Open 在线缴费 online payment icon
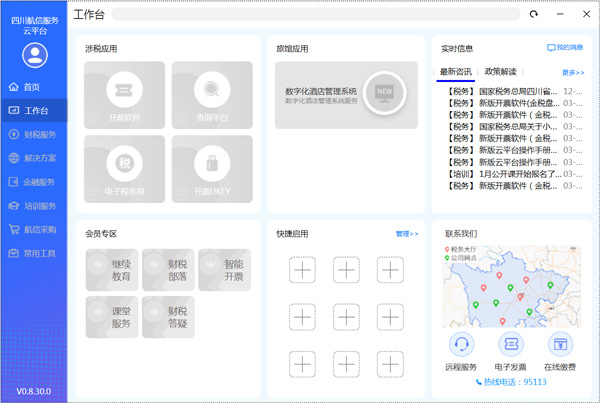This screenshot has height=403, width=600. [560, 349]
